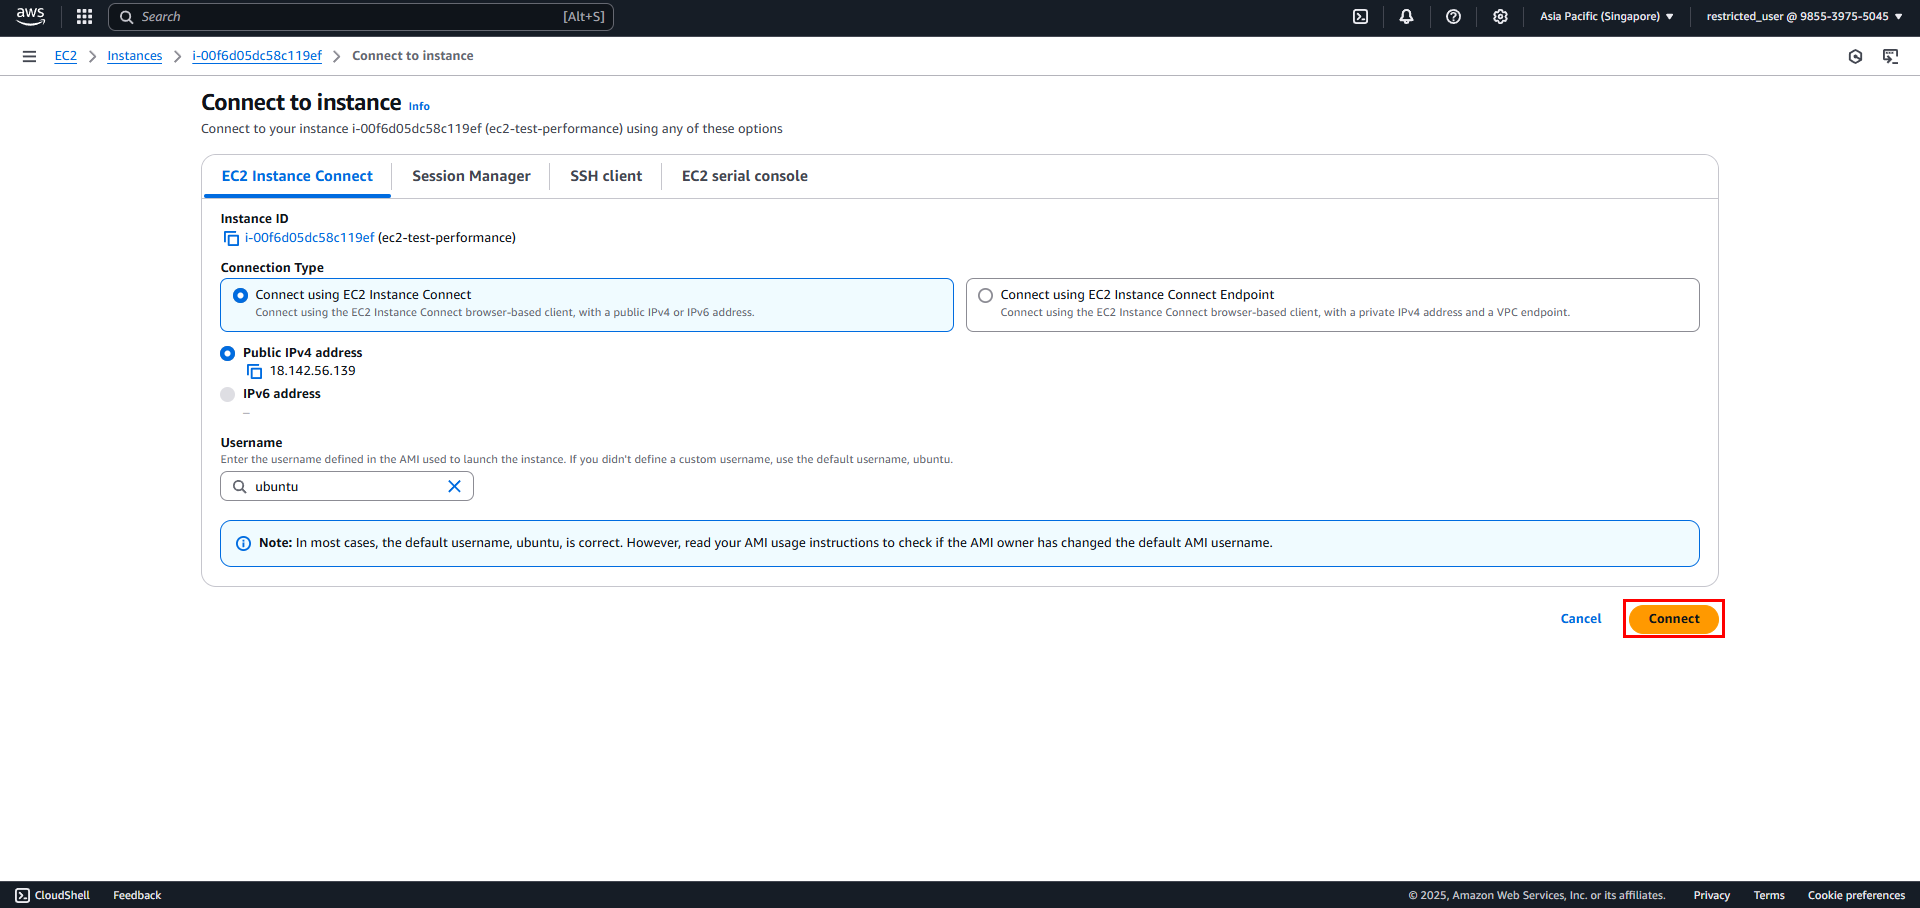Switch to the EC2 serial console tab
This screenshot has width=1920, height=908.
pyautogui.click(x=744, y=176)
